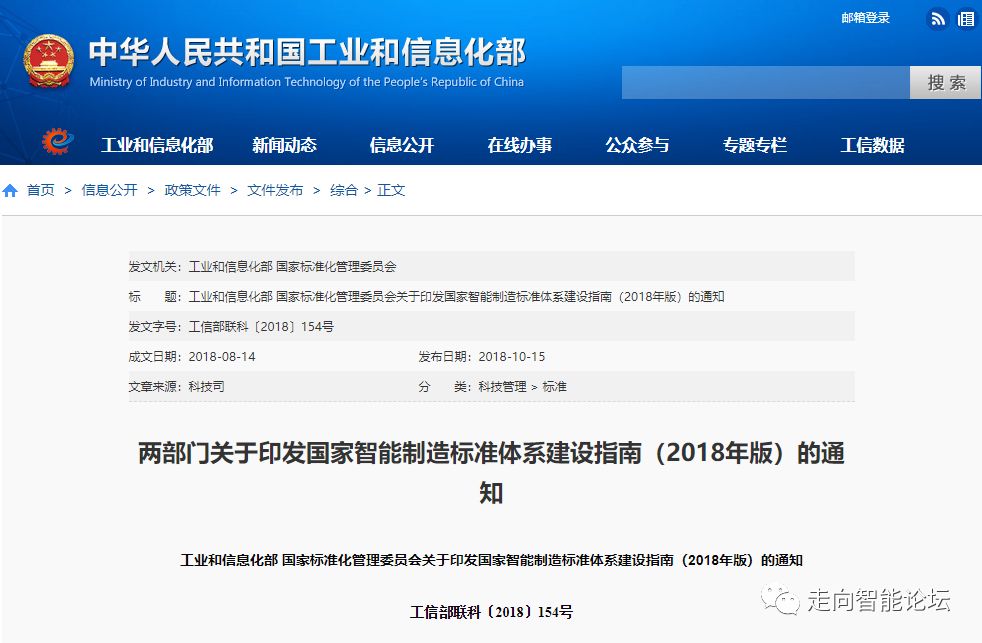
Task: Go to 综合 breadcrumb link
Action: coord(344,190)
